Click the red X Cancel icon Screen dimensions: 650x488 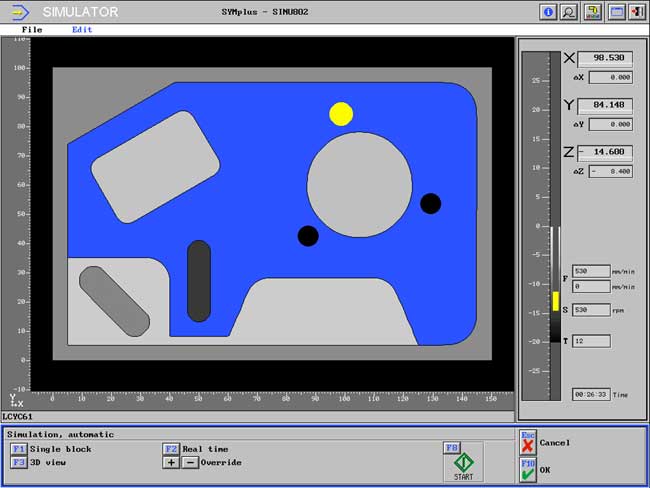click(x=528, y=446)
